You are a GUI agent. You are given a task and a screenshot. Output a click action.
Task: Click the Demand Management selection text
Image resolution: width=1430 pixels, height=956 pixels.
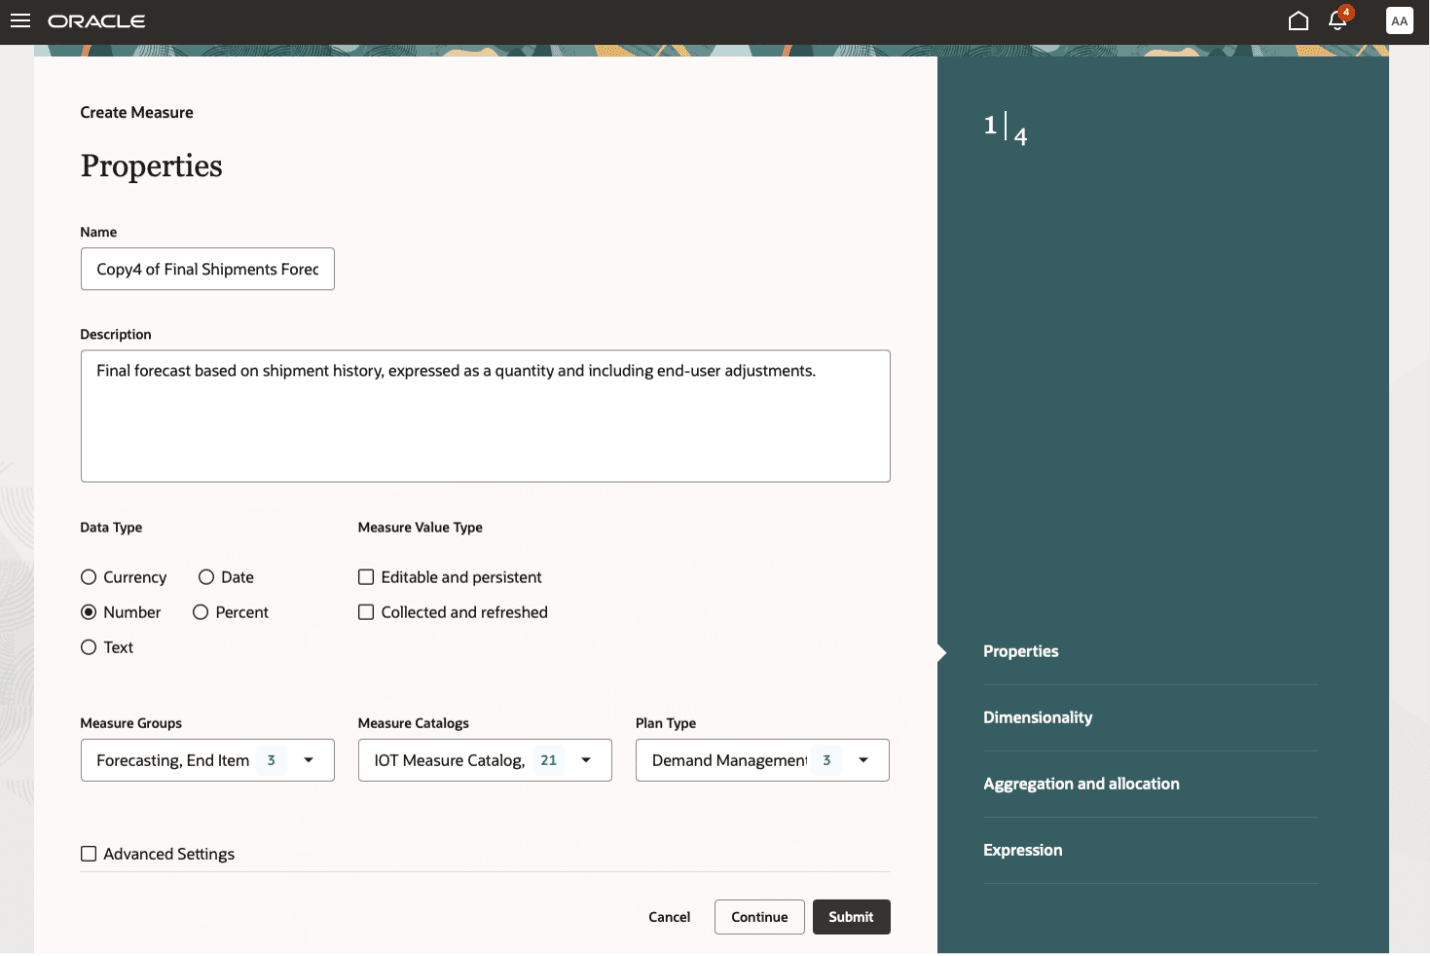pyautogui.click(x=729, y=760)
